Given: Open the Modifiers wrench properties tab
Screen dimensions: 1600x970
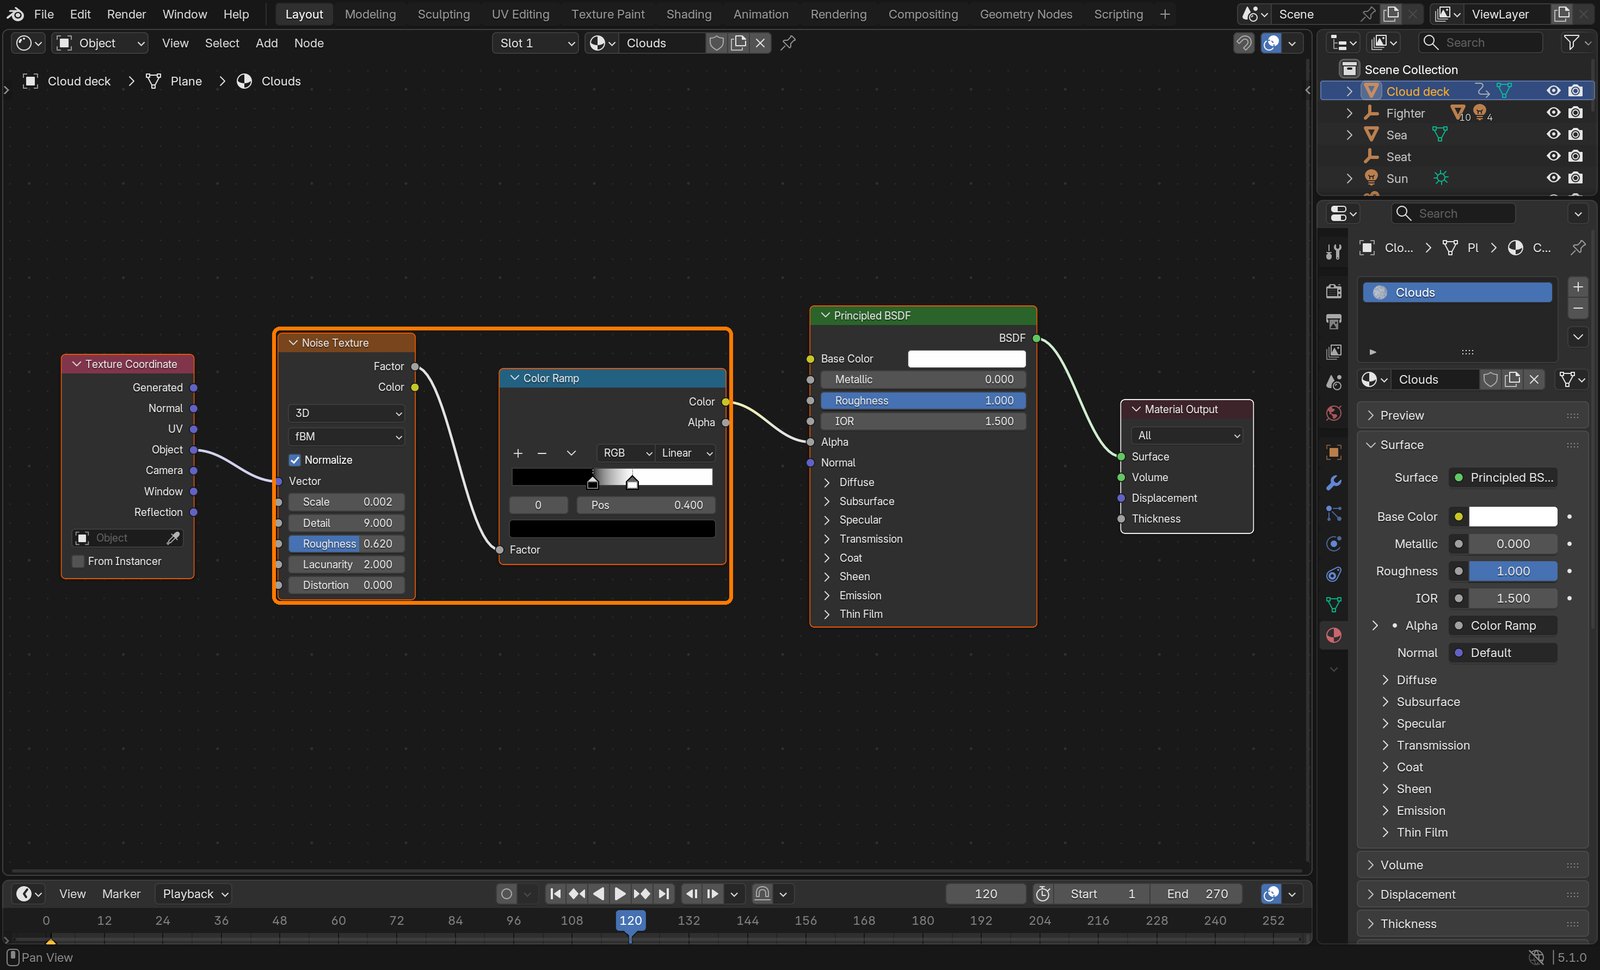Looking at the screenshot, I should [x=1333, y=483].
